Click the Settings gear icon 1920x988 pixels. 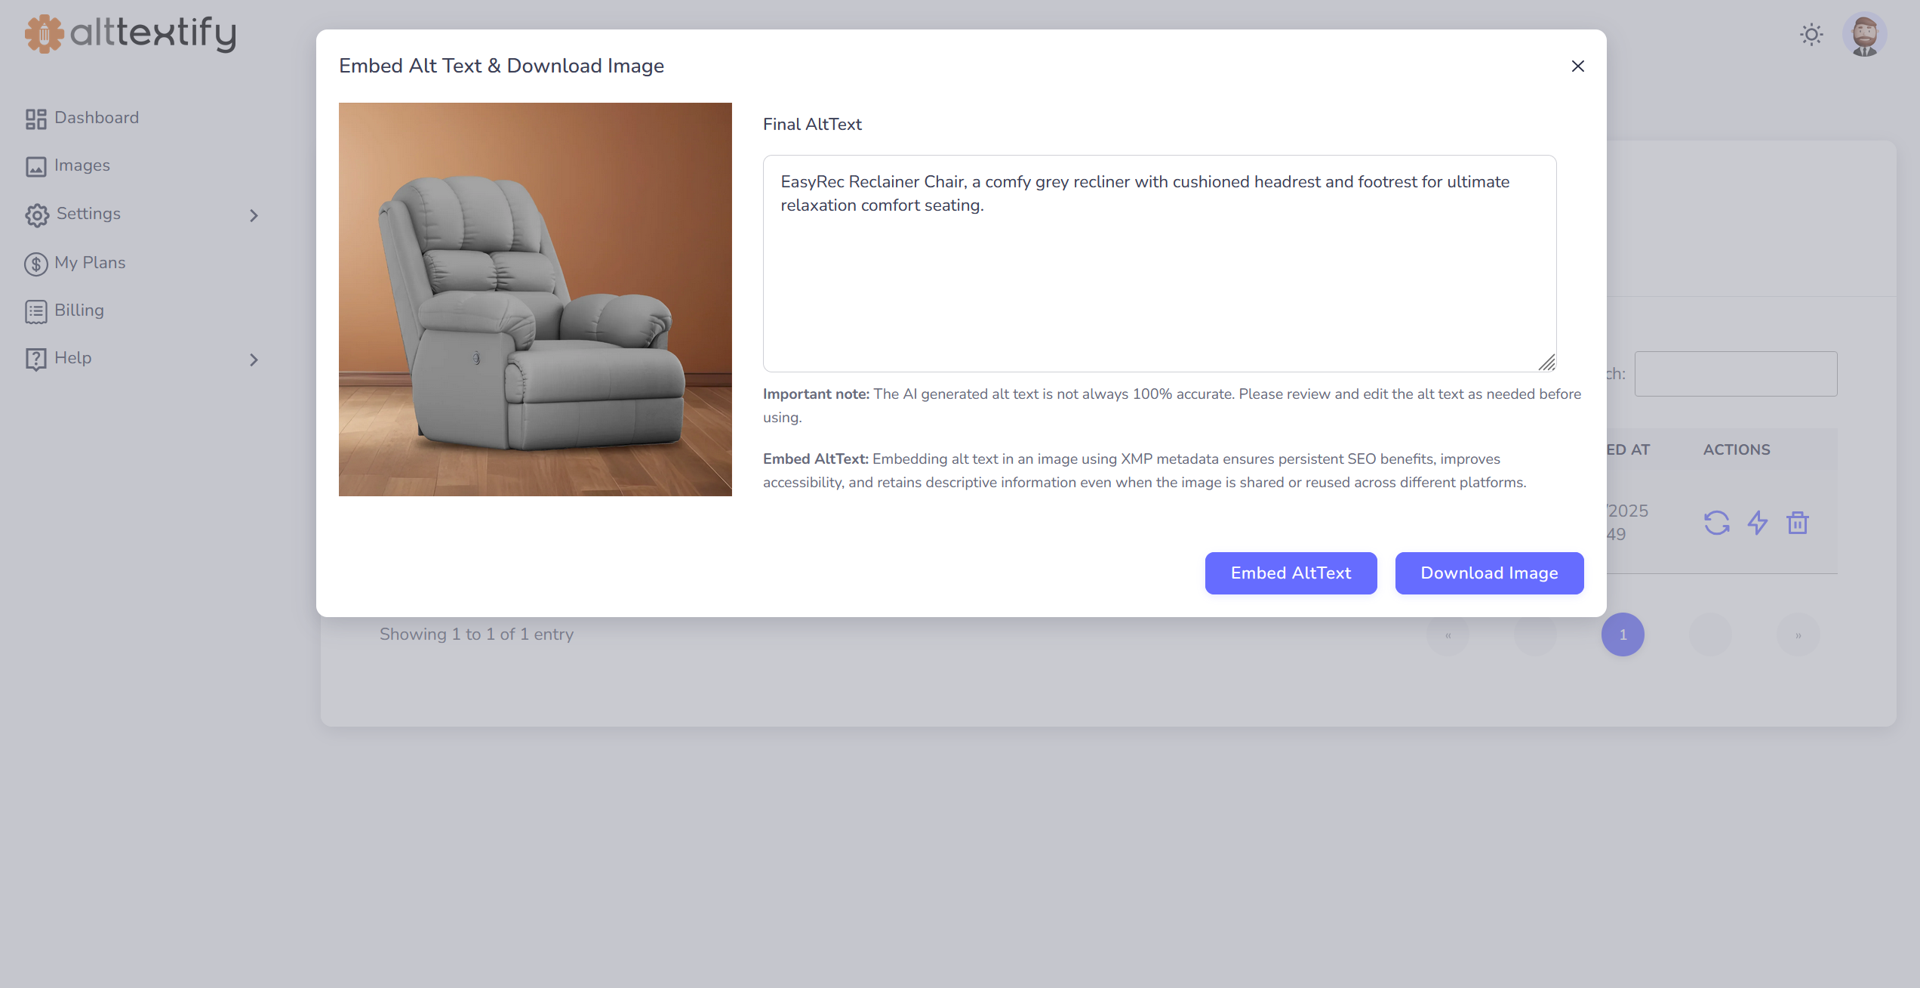click(37, 215)
